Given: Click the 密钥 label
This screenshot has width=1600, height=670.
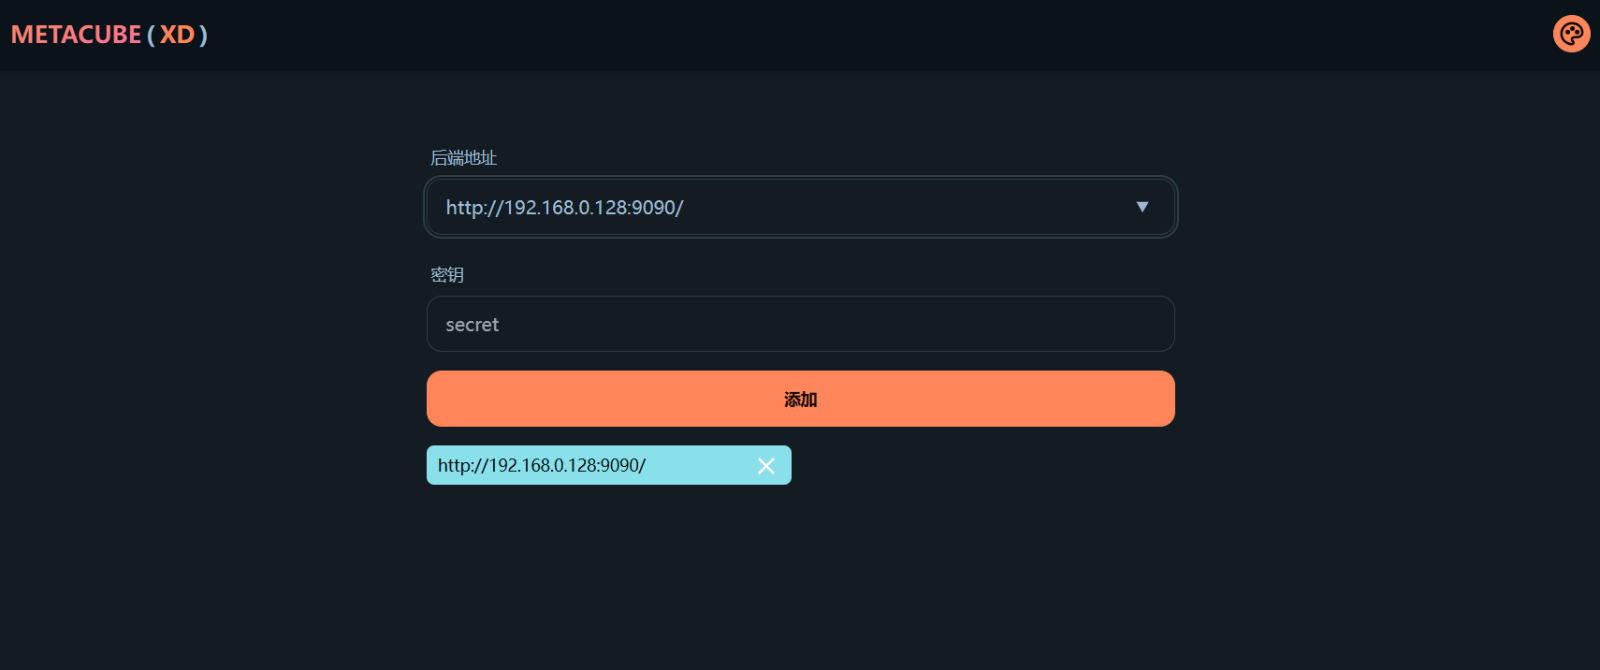Looking at the screenshot, I should coord(447,275).
